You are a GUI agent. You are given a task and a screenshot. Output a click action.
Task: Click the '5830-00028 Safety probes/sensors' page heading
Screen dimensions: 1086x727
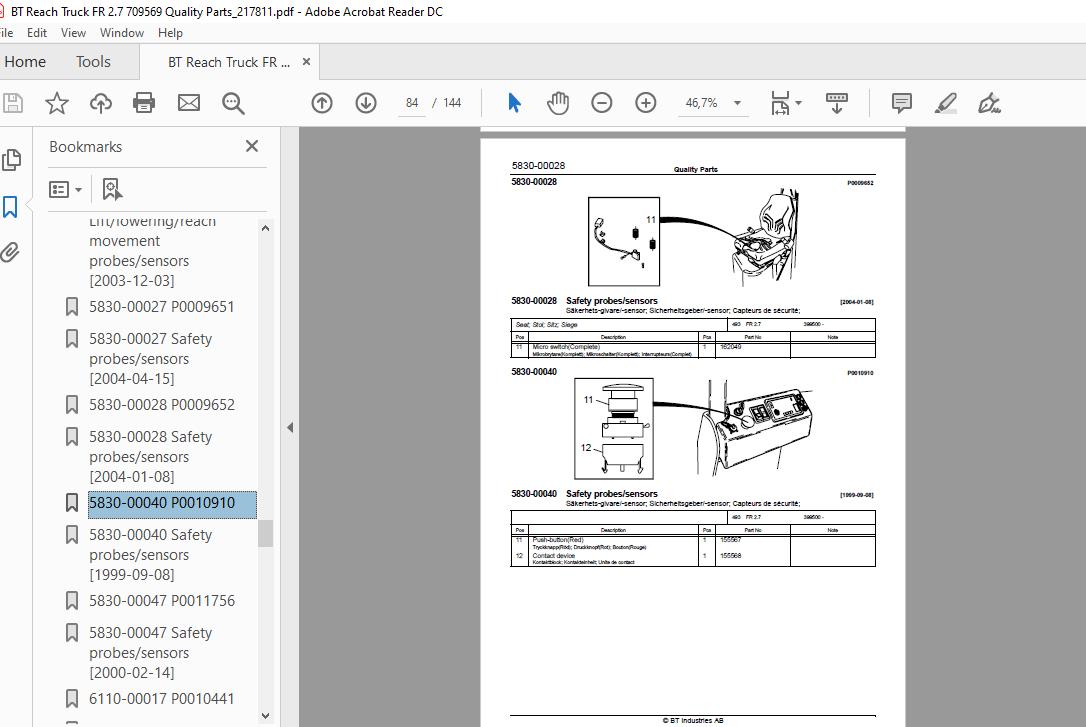[585, 301]
